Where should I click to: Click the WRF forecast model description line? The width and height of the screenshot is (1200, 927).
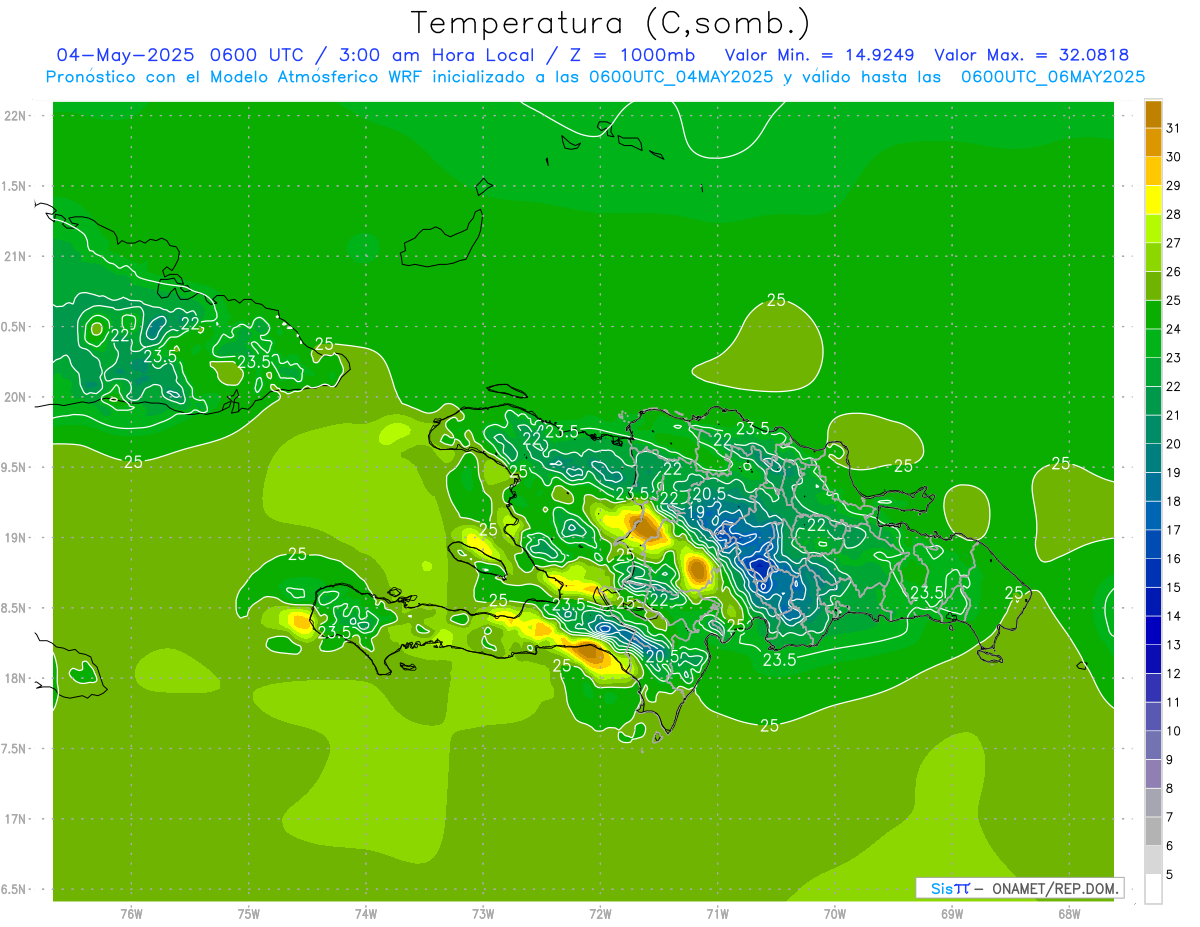point(595,76)
